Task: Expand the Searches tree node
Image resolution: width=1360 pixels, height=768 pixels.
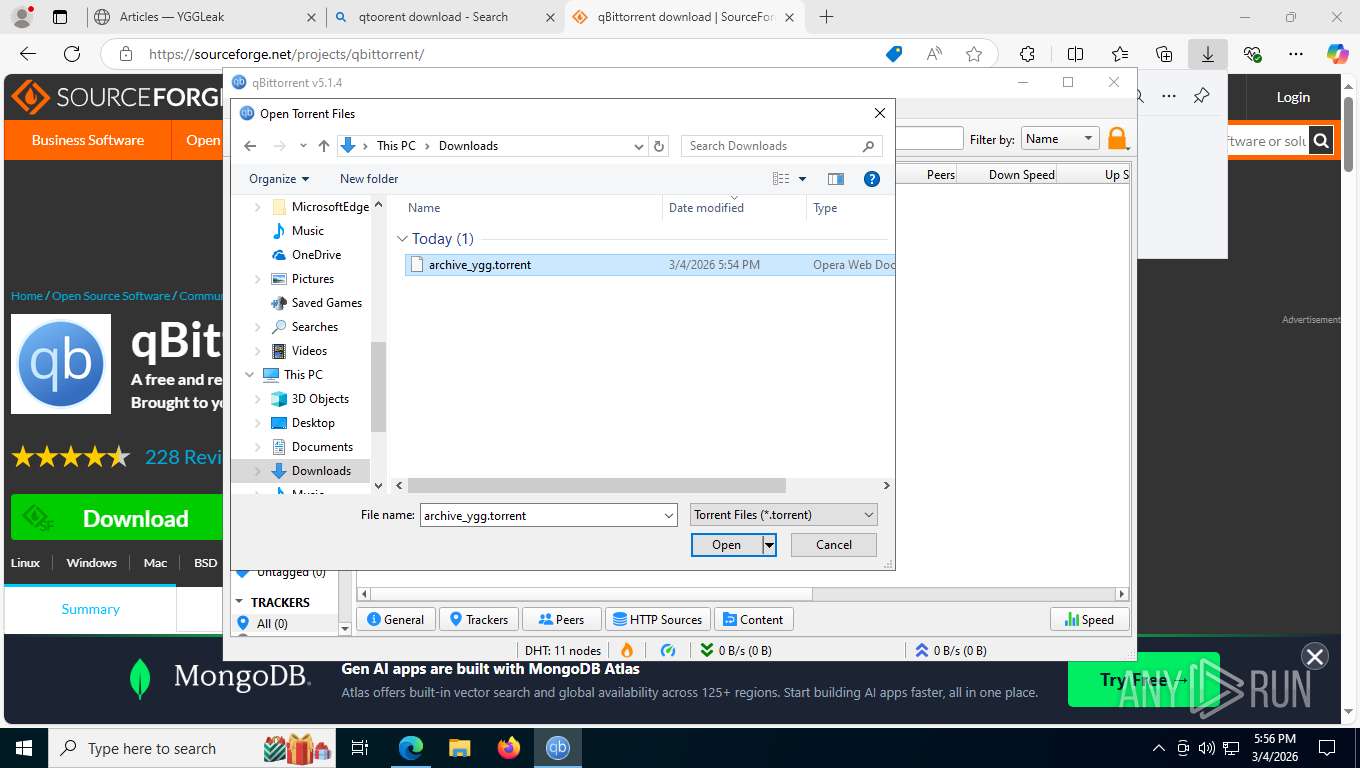Action: [257, 327]
